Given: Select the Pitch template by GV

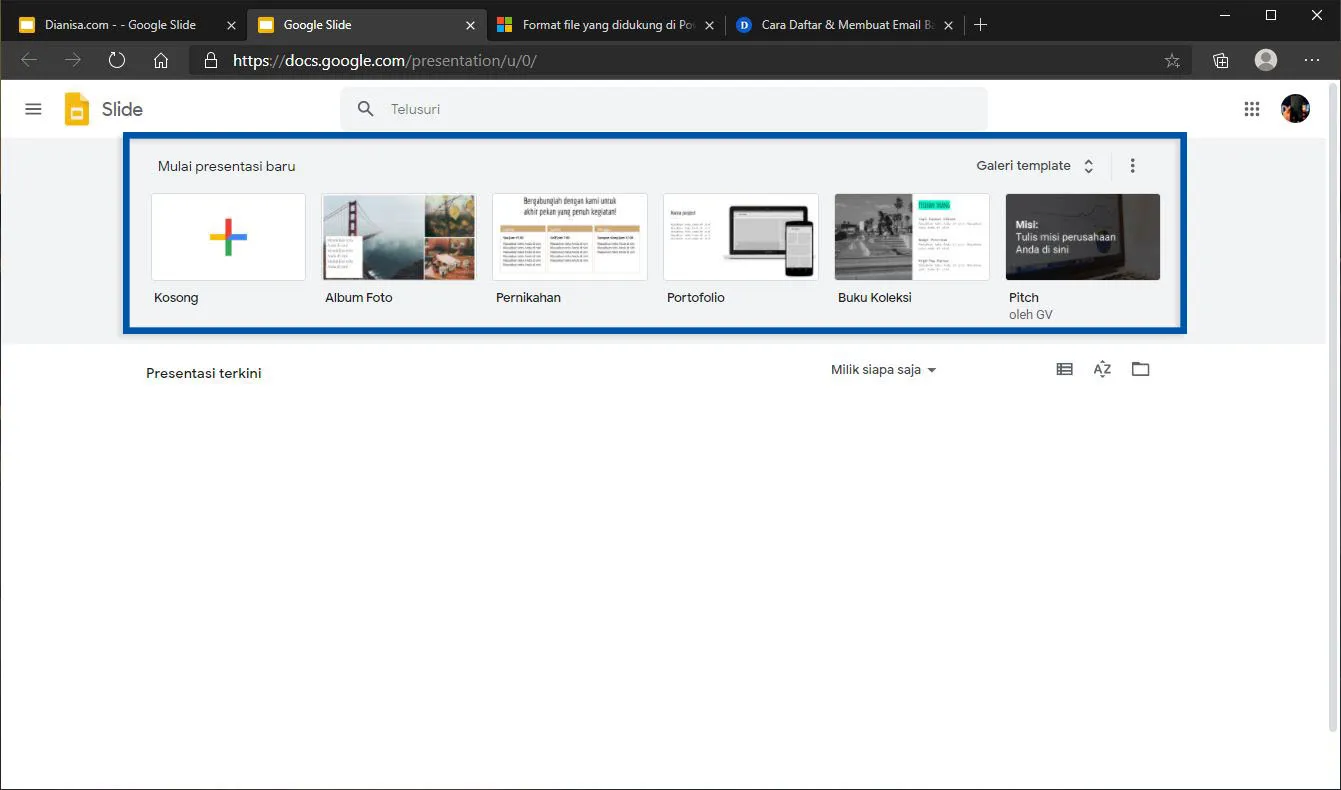Looking at the screenshot, I should coord(1082,236).
